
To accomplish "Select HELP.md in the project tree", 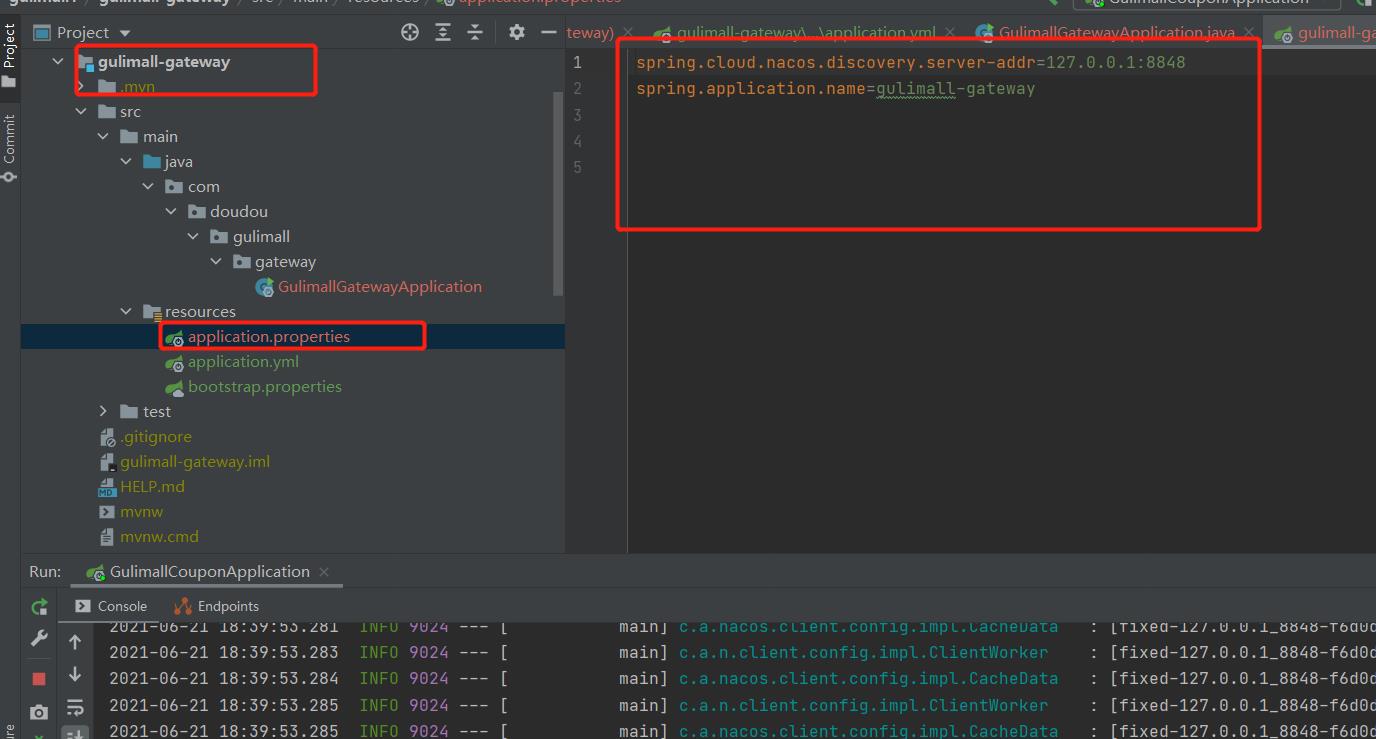I will click(x=152, y=487).
